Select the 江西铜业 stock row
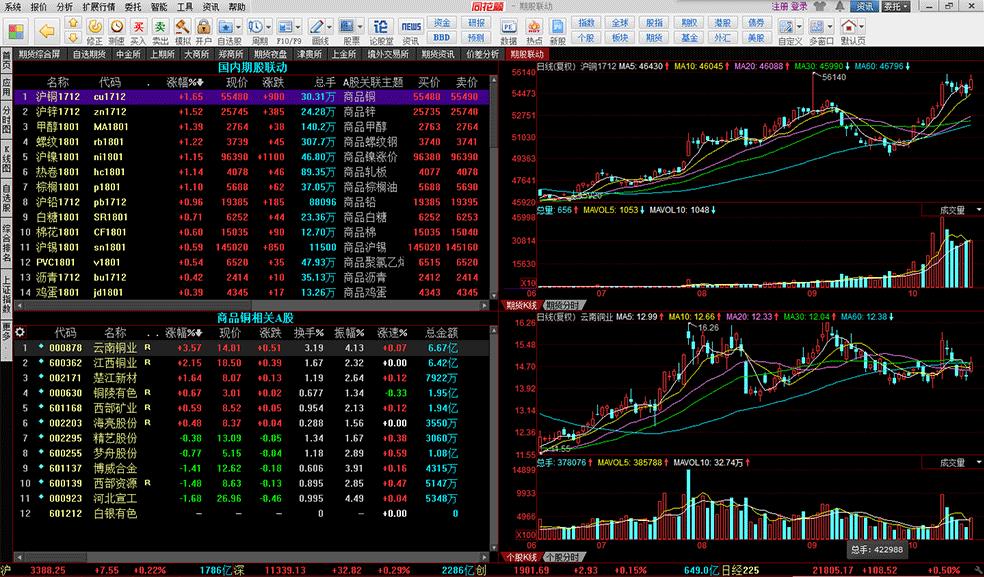The image size is (984, 577). tap(251, 363)
